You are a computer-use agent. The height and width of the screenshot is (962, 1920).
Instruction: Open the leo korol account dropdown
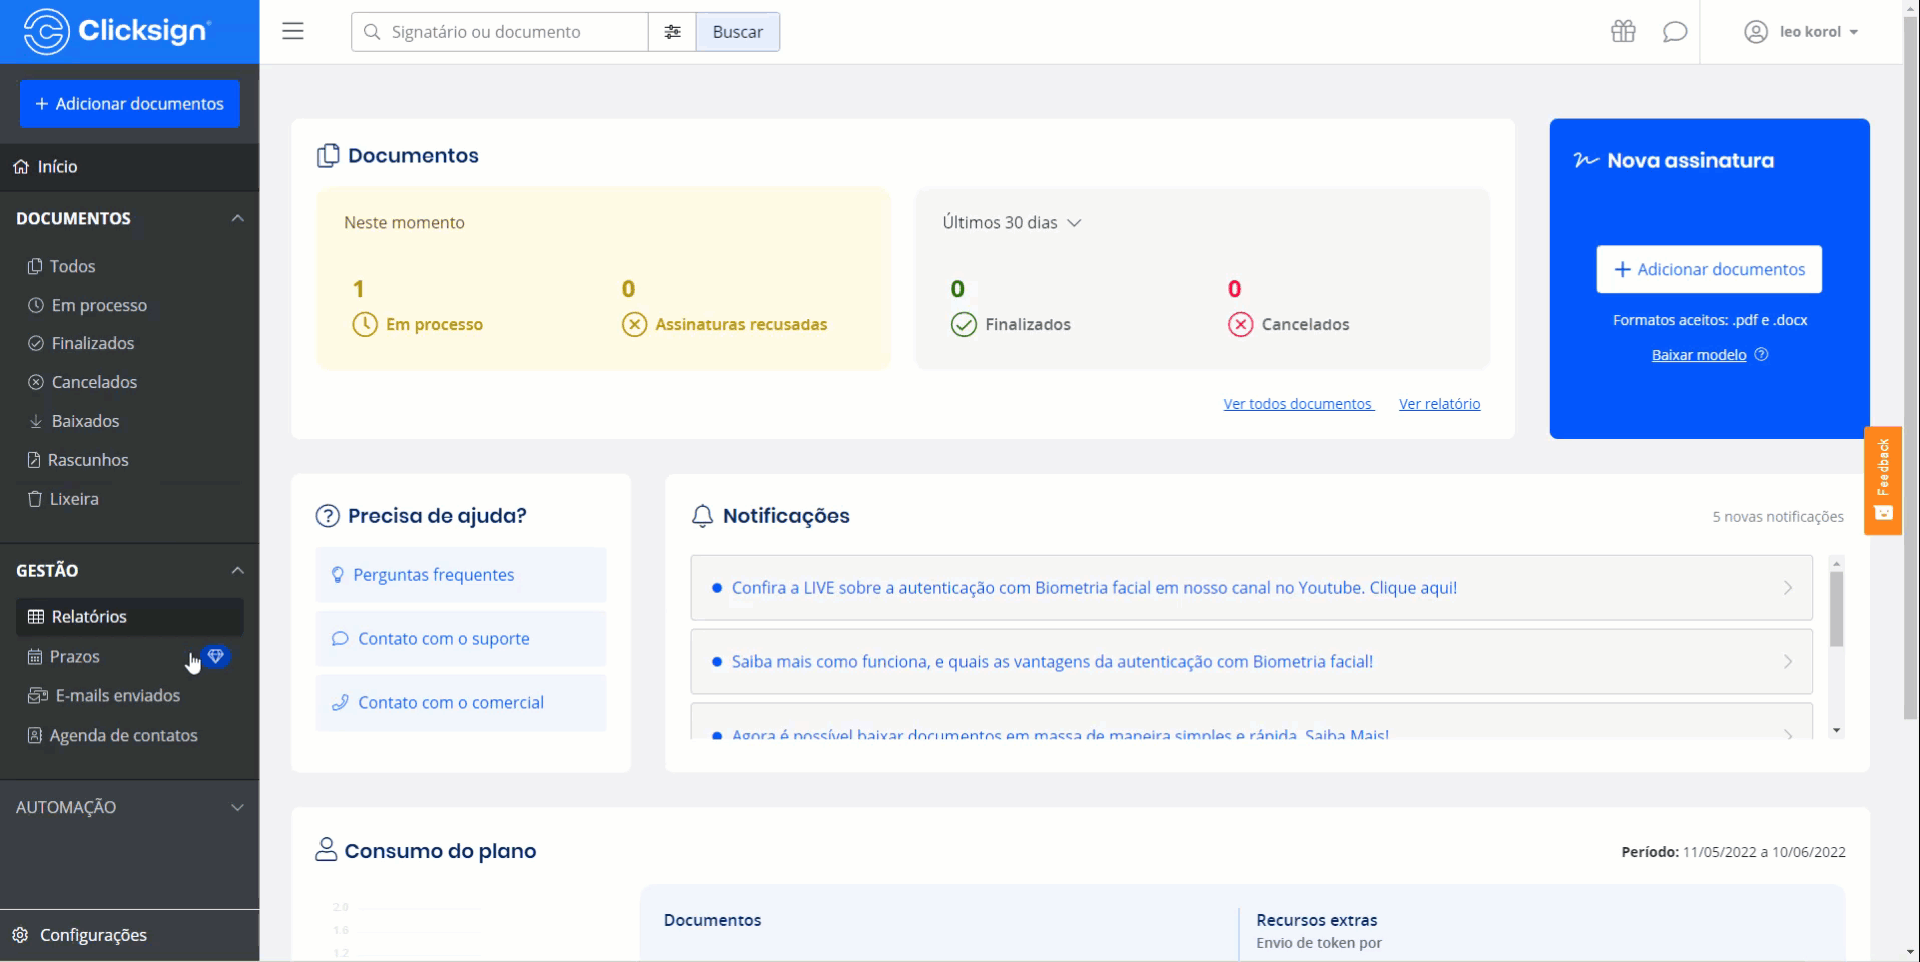pos(1802,32)
